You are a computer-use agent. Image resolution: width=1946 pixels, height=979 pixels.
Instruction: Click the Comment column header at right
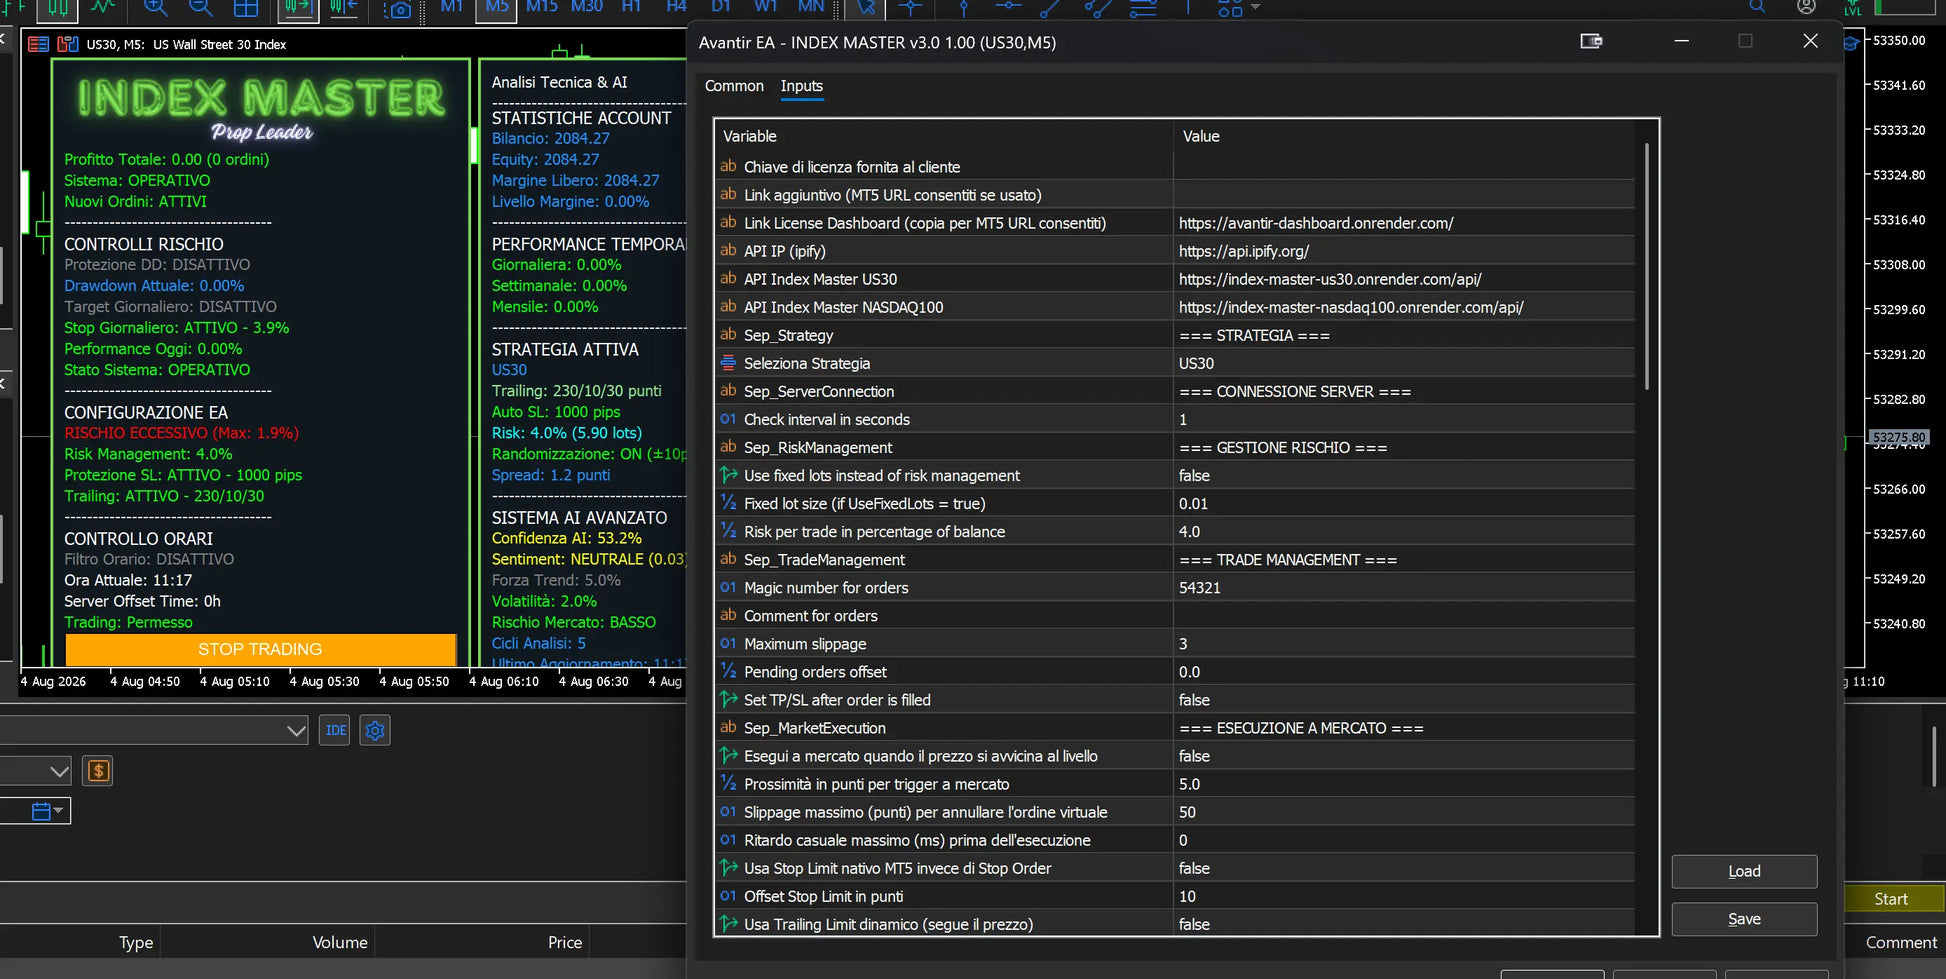1900,942
